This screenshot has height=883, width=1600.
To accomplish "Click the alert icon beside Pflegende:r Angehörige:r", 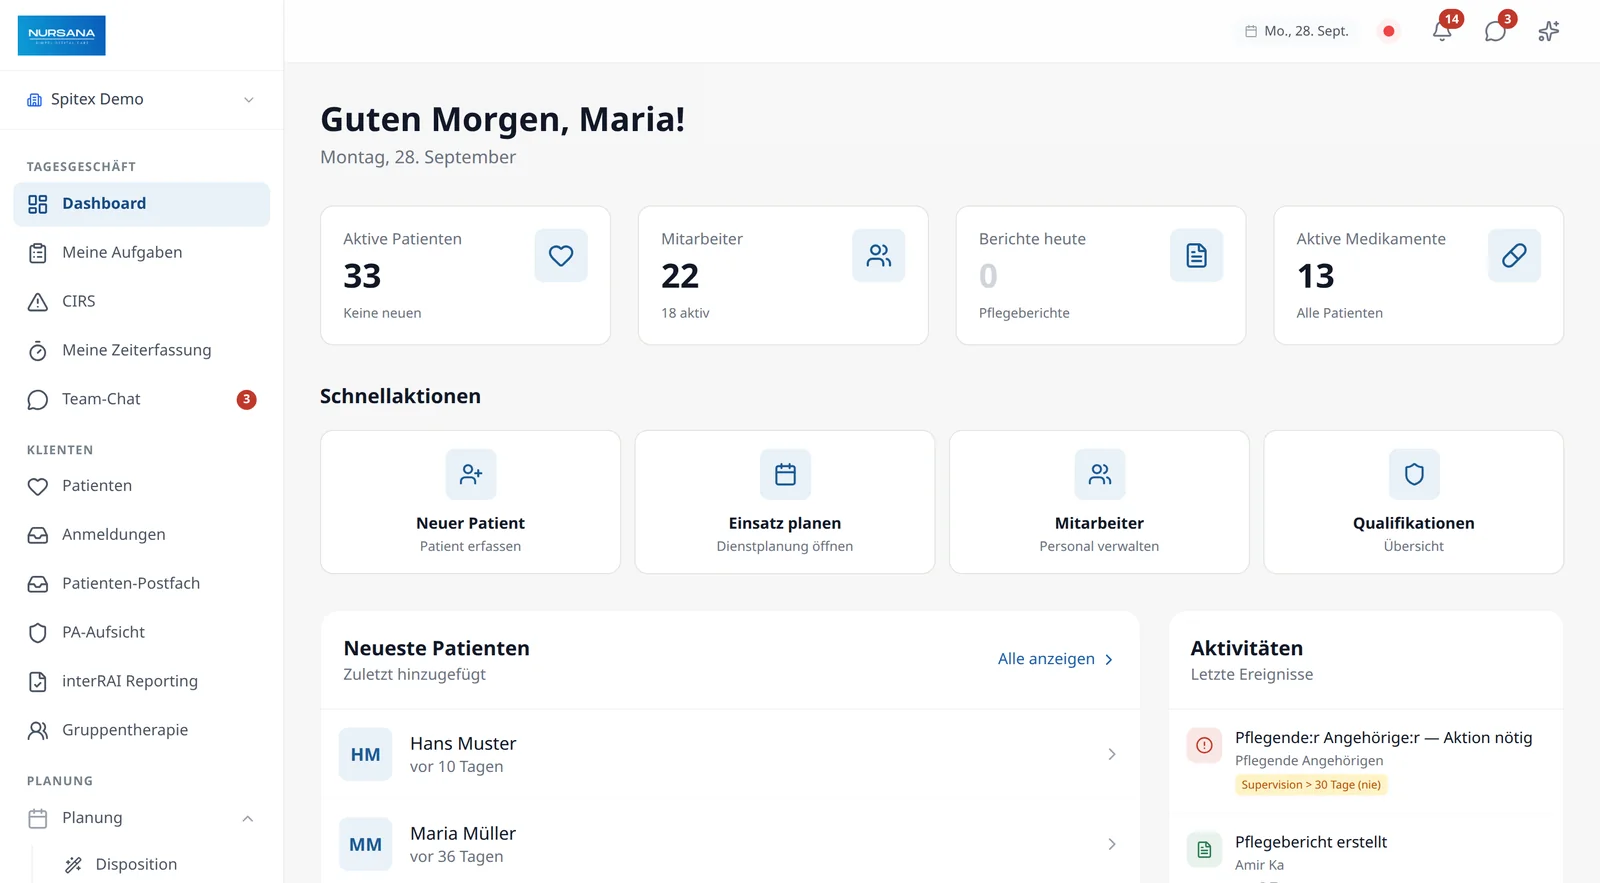I will pos(1204,745).
